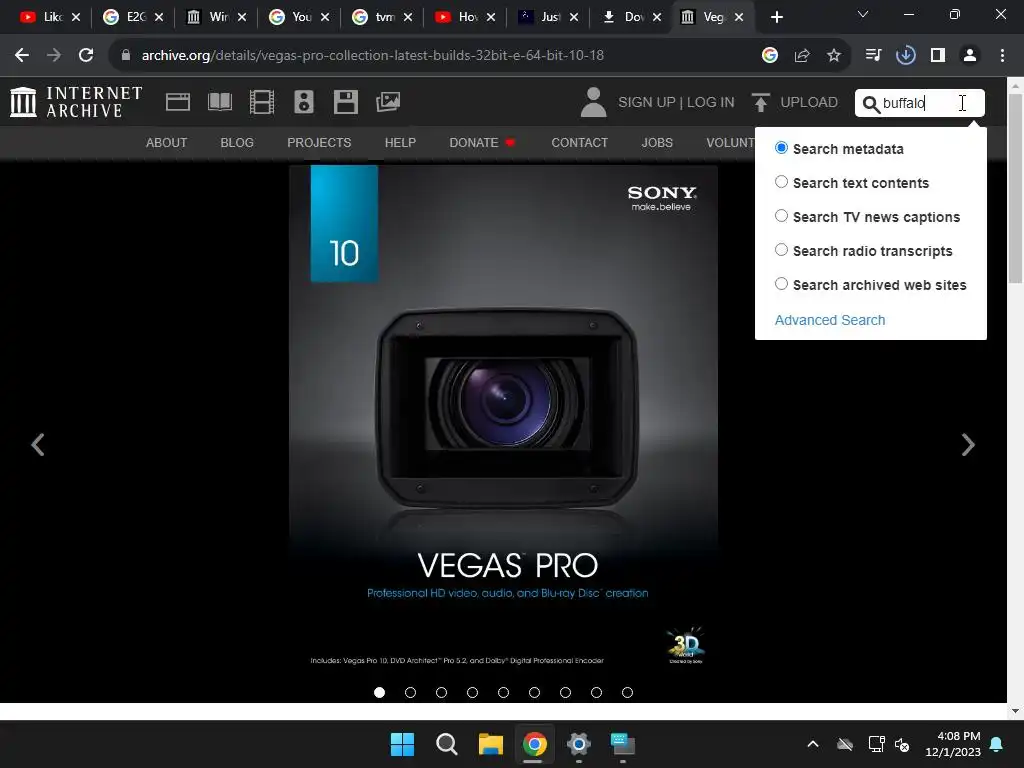
Task: Open the Chrome profile icon
Action: tap(970, 56)
